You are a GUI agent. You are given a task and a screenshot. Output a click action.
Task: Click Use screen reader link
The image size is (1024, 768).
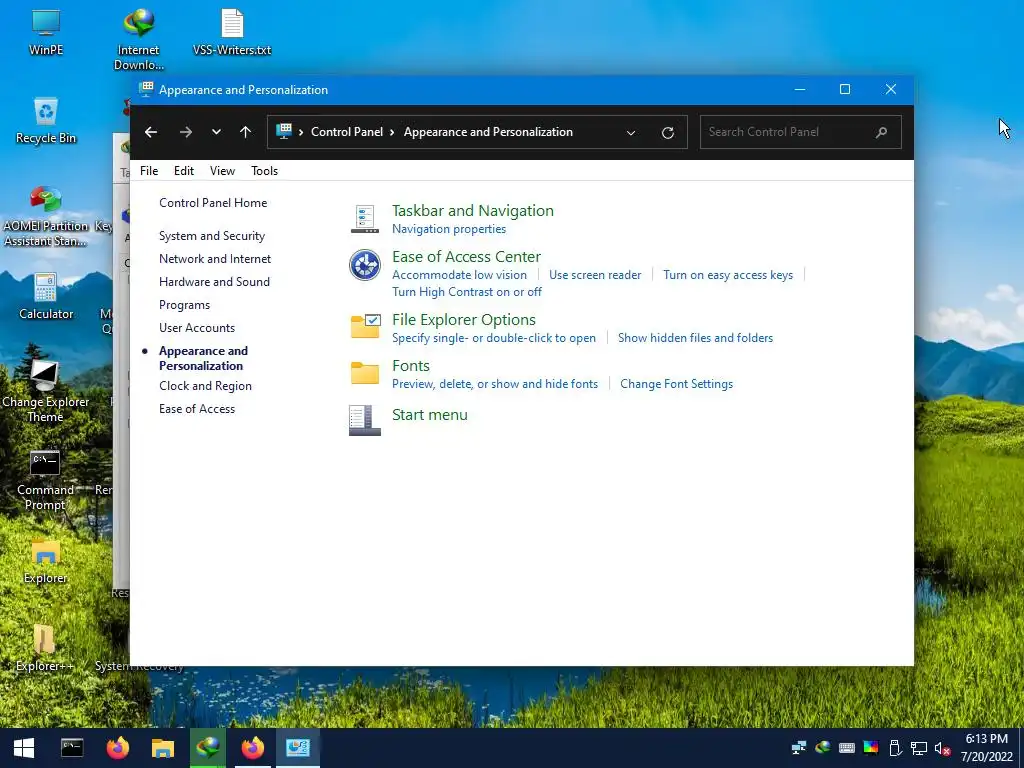(x=595, y=275)
